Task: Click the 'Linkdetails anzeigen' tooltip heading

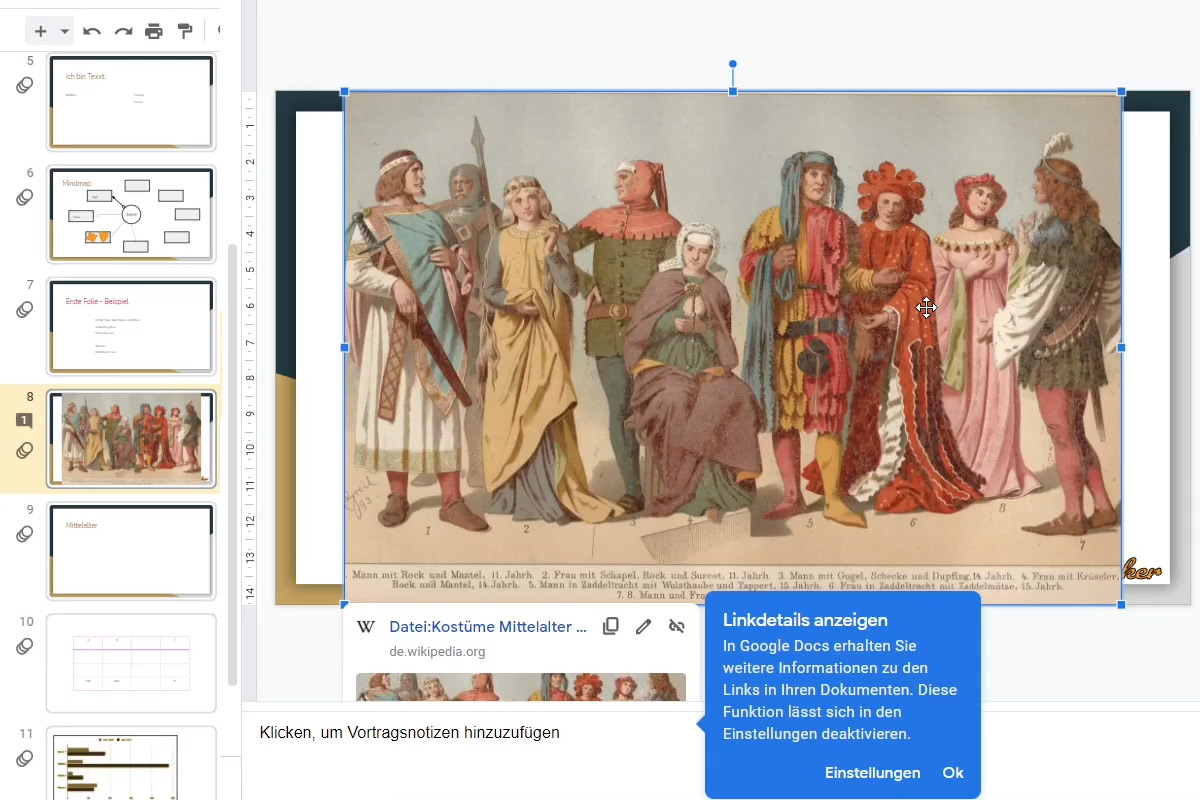Action: (805, 620)
